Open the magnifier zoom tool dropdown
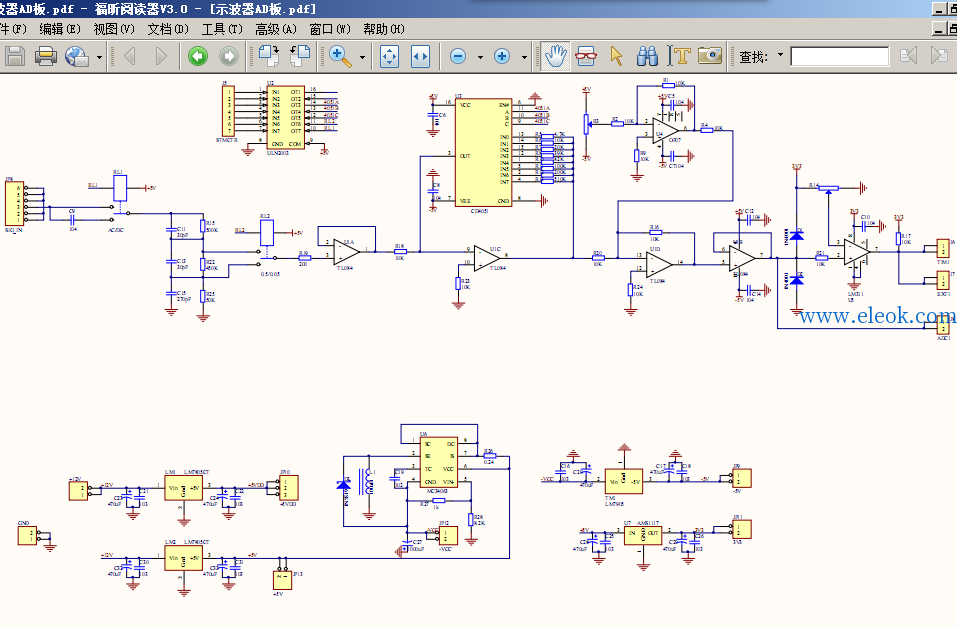This screenshot has width=957, height=628. (363, 57)
